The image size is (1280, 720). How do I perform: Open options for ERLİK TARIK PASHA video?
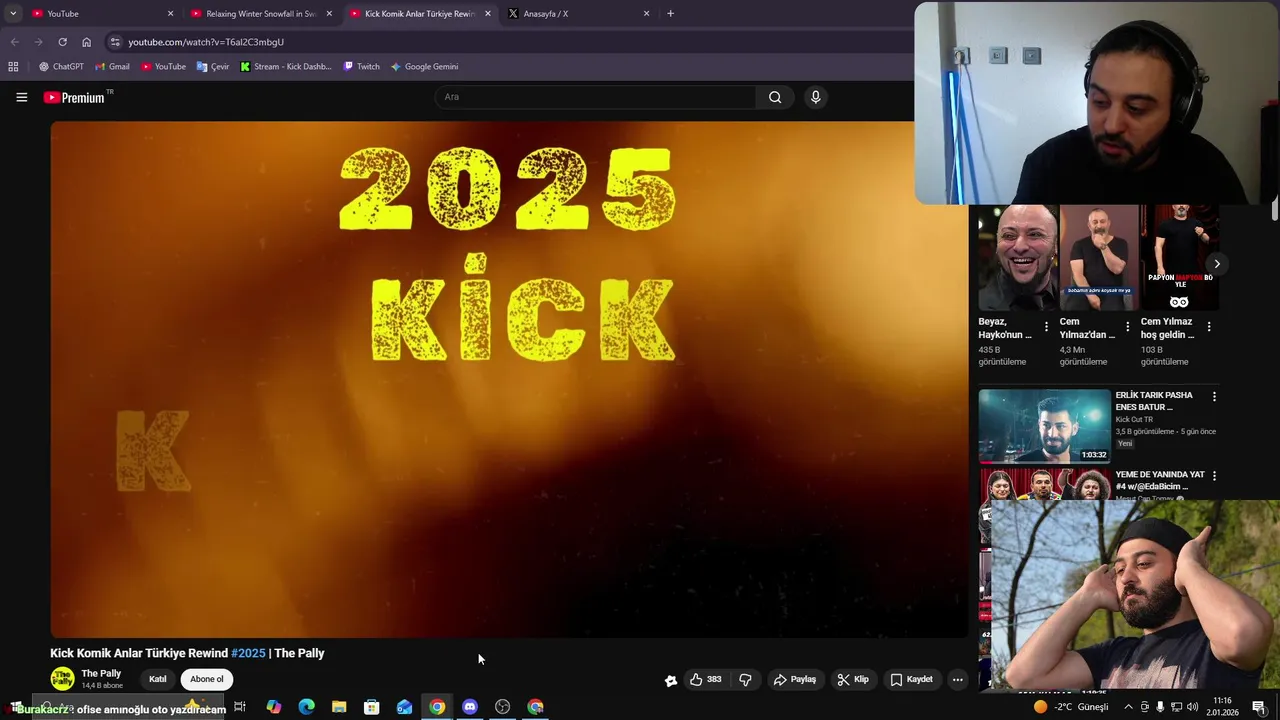pyautogui.click(x=1214, y=397)
